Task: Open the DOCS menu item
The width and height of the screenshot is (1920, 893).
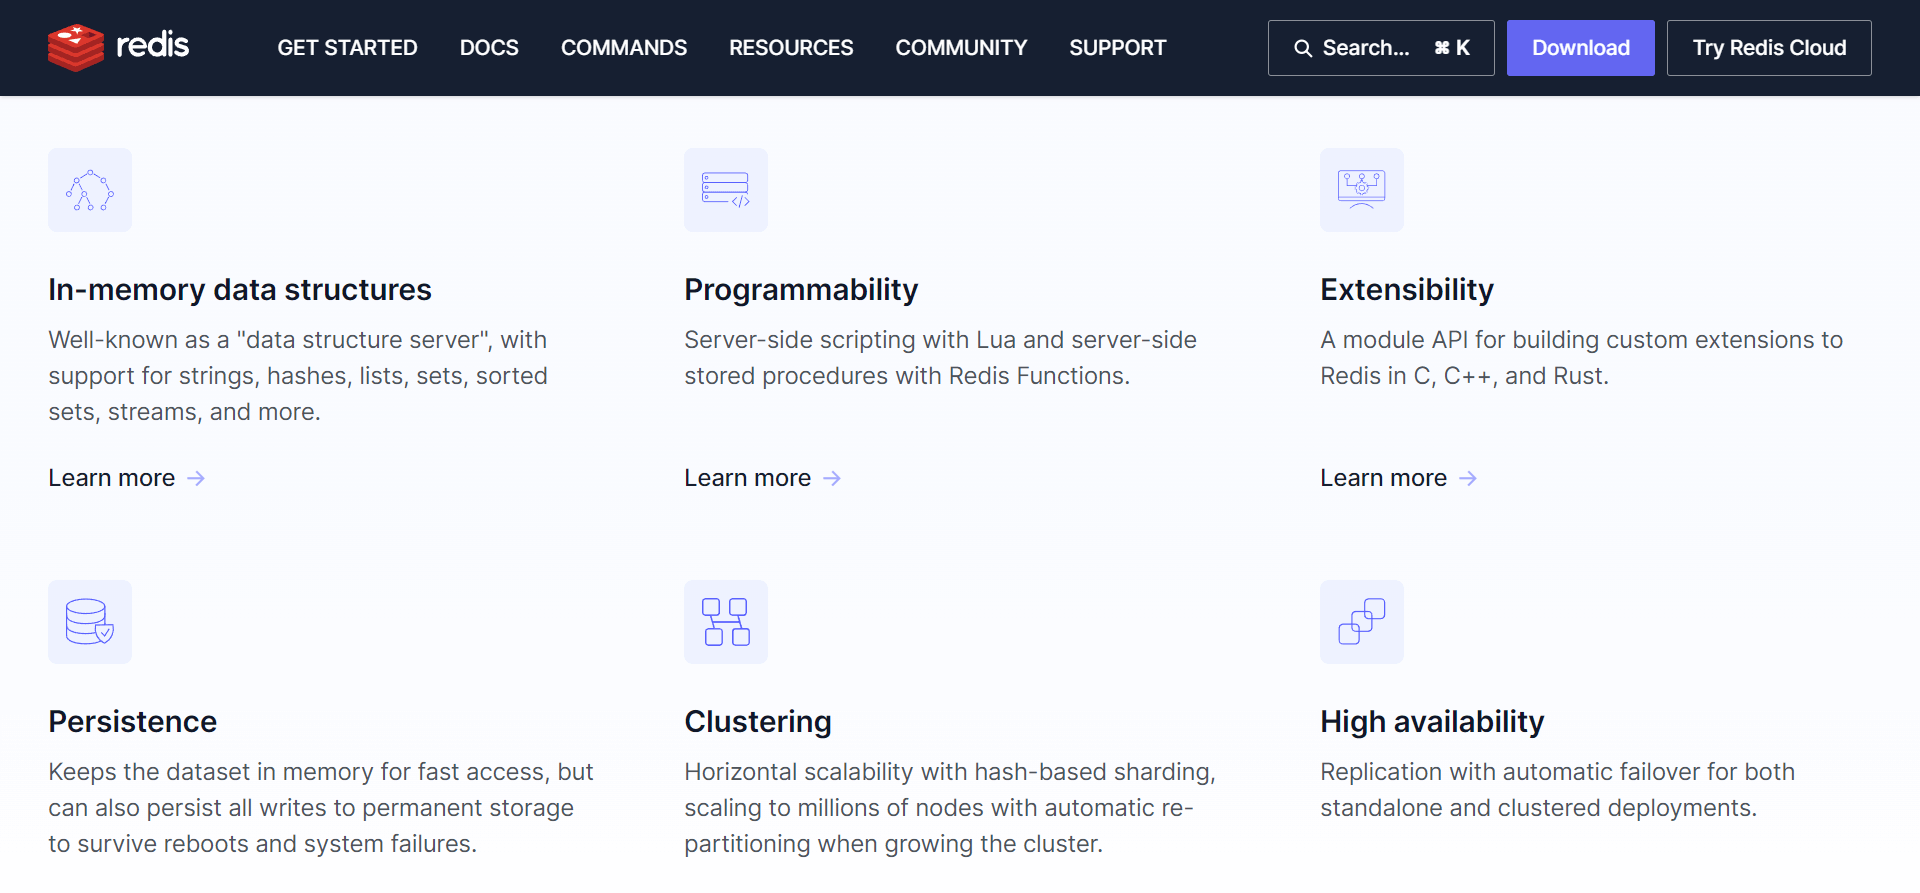Action: pos(489,48)
